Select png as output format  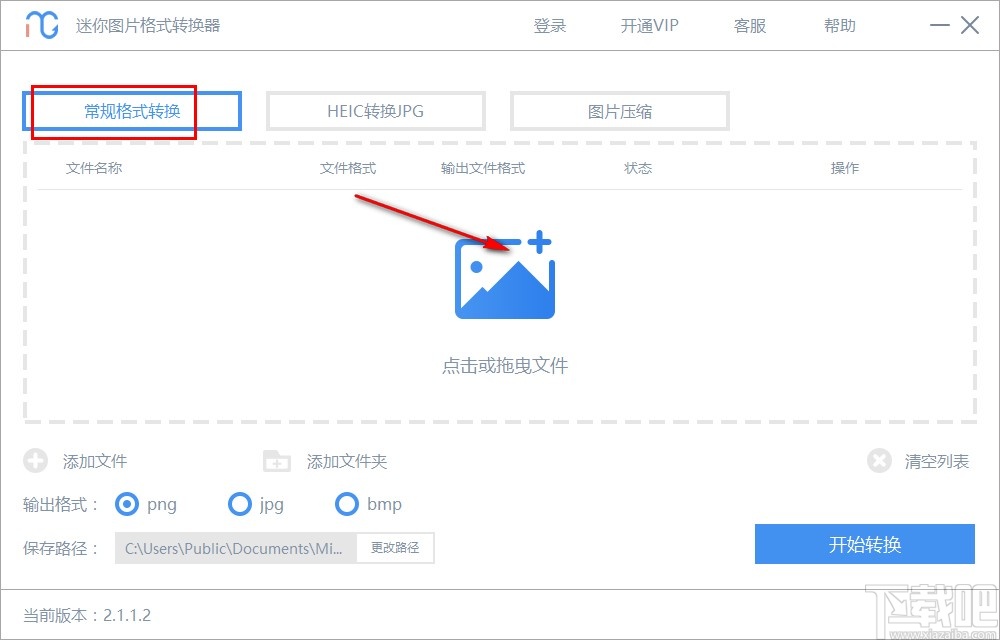click(x=127, y=504)
